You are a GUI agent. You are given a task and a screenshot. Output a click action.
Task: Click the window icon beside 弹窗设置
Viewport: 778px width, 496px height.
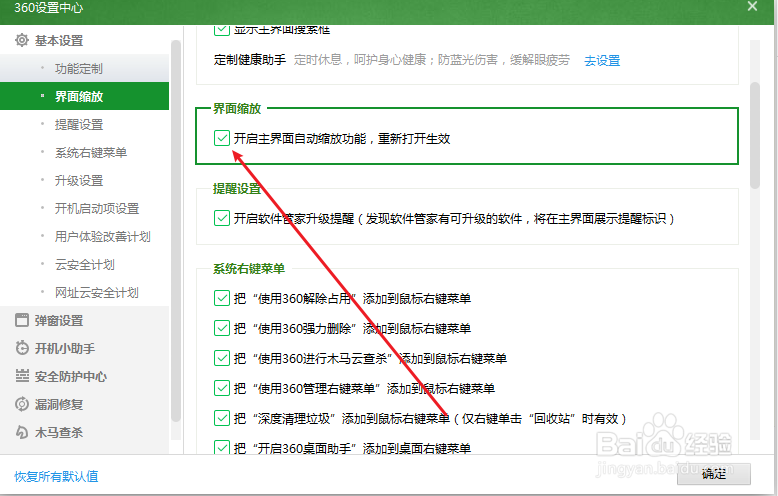(x=22, y=320)
